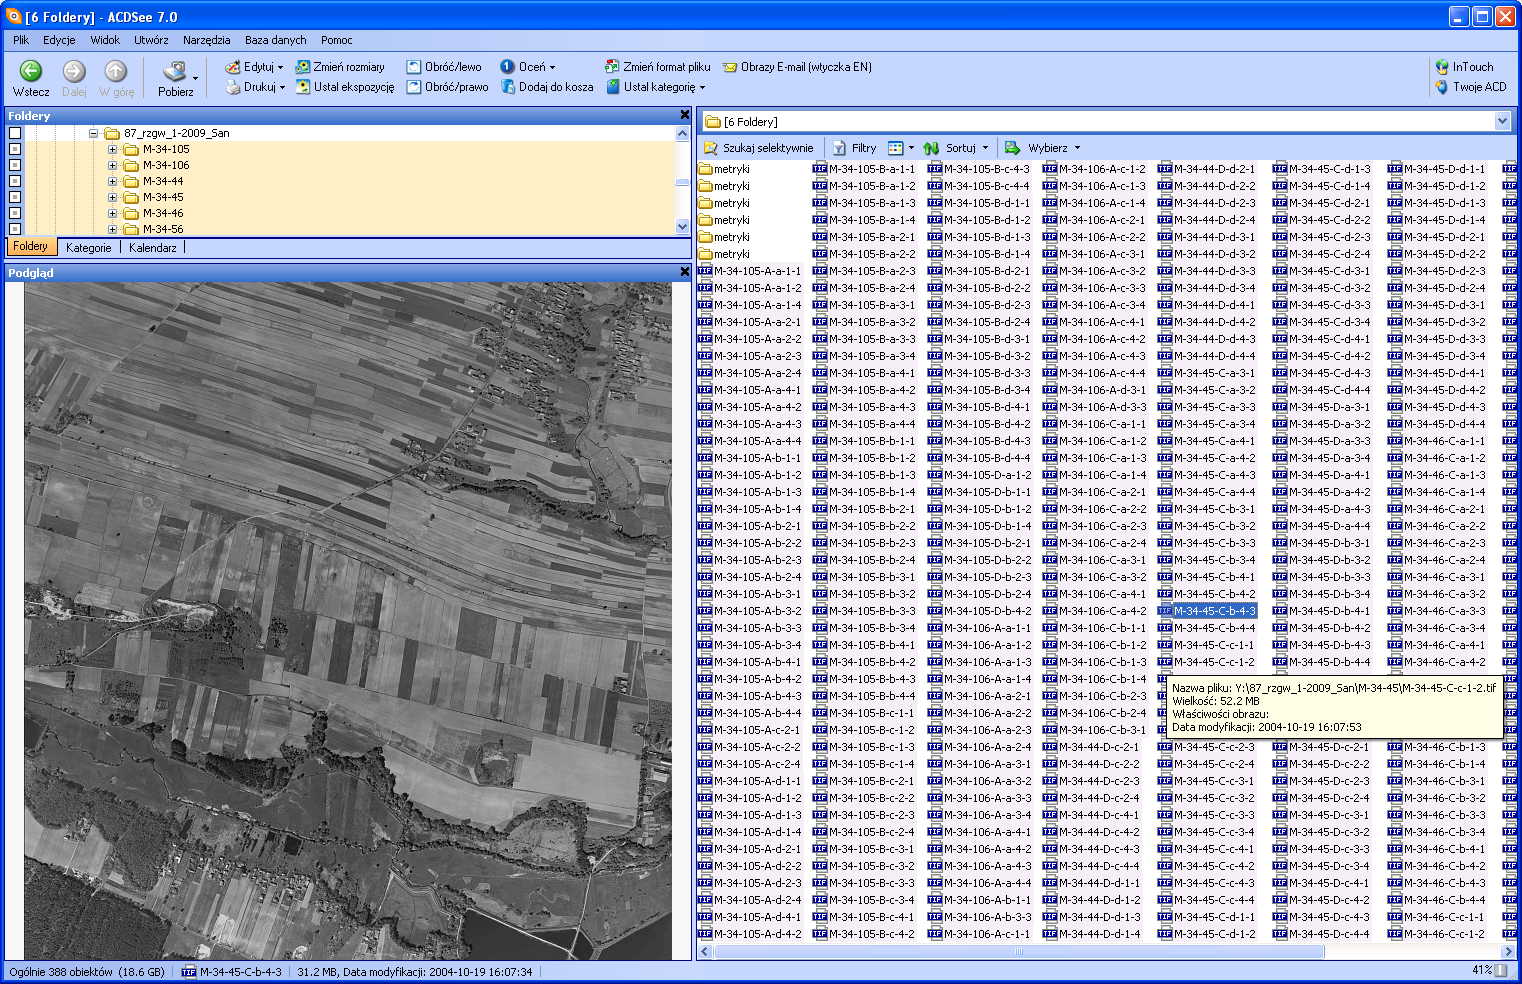Screen dimensions: 1522x984
Task: Open the Filtry filter tool
Action: coord(855,148)
